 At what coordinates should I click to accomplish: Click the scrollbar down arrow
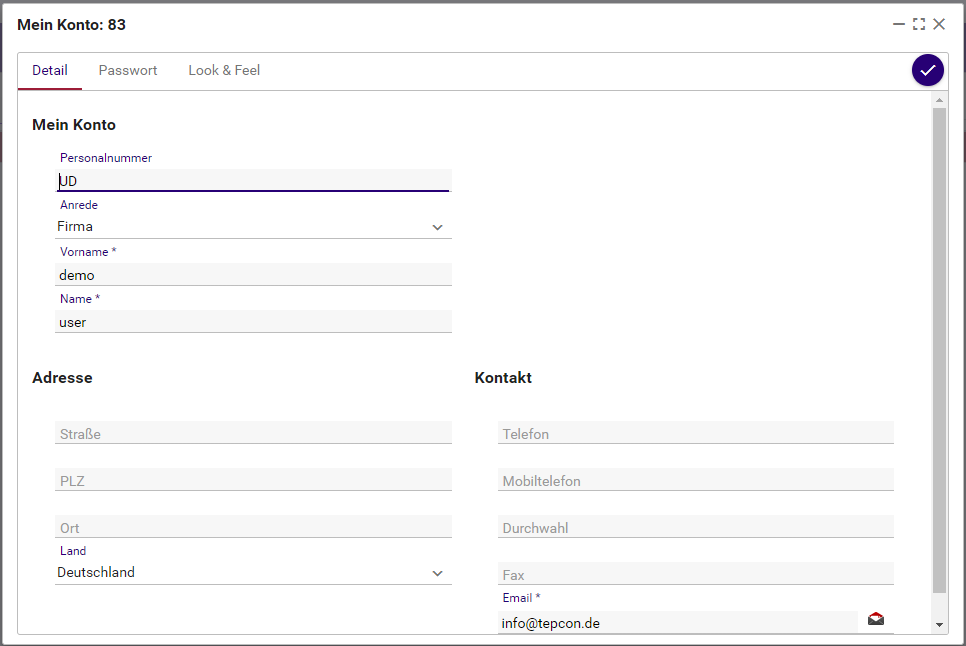click(x=939, y=624)
